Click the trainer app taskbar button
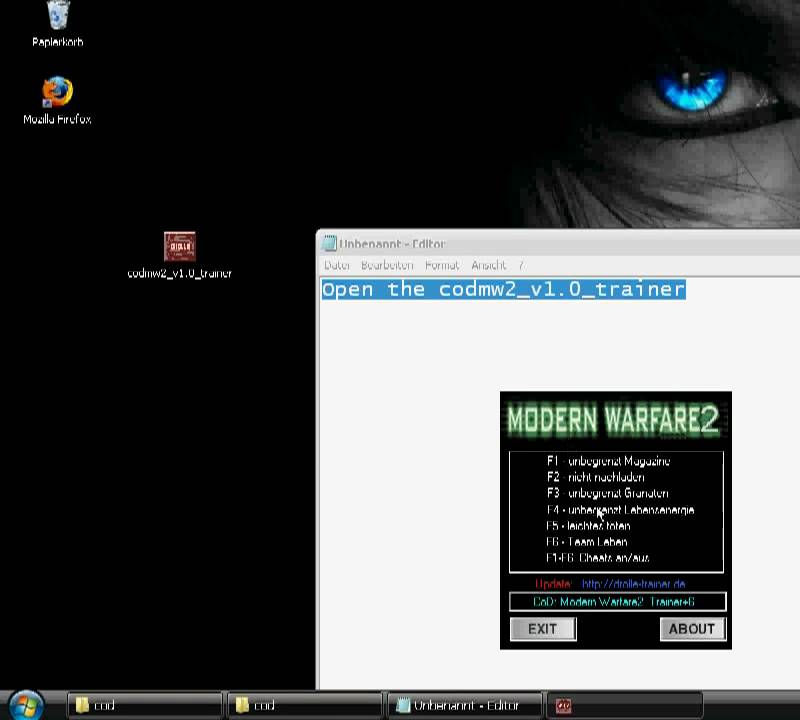Viewport: 800px width, 720px height. (624, 705)
